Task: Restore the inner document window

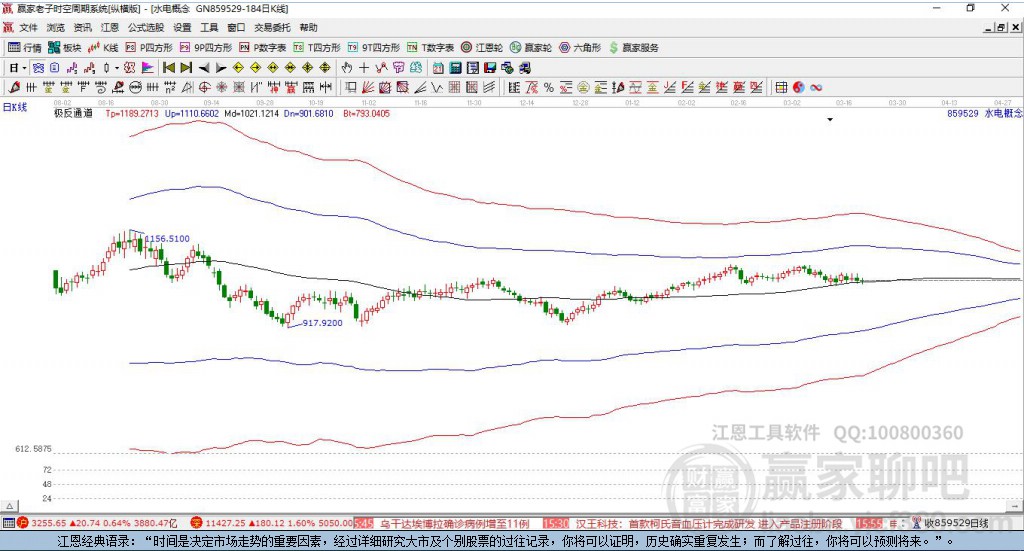Action: [1001, 27]
